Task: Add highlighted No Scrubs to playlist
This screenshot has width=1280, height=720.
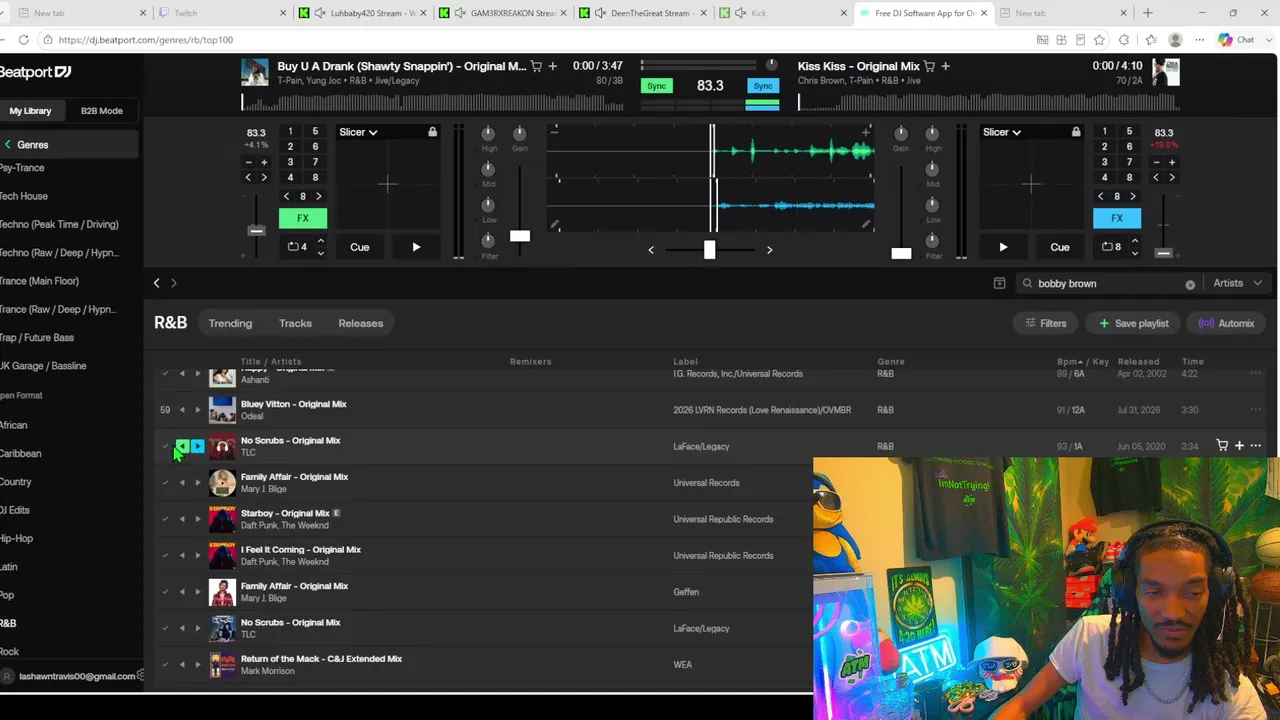Action: point(1239,446)
